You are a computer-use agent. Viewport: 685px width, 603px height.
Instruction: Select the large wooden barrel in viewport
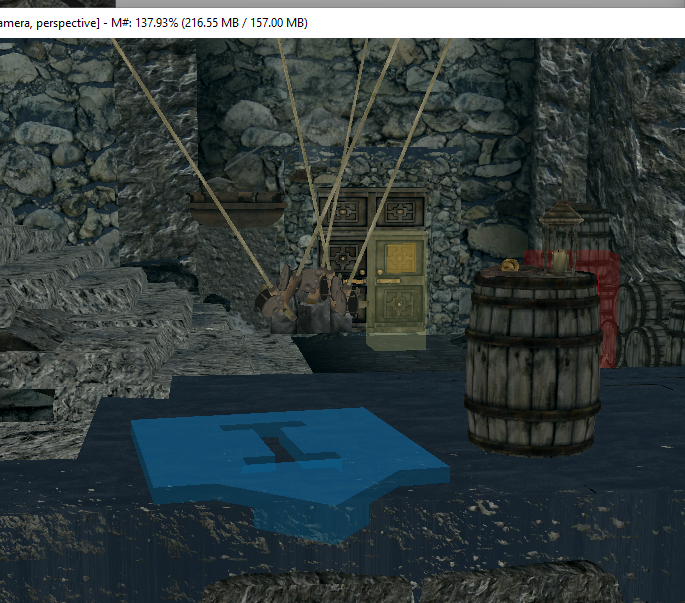coord(533,363)
